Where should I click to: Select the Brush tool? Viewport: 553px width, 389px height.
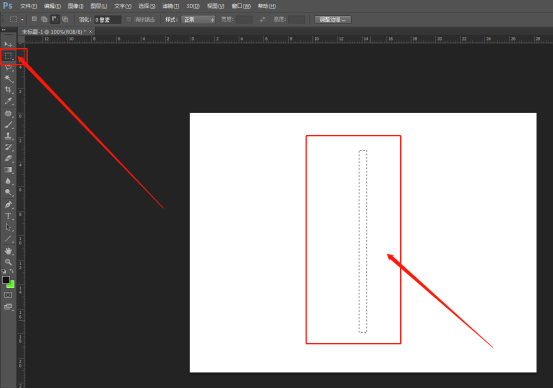[8, 124]
